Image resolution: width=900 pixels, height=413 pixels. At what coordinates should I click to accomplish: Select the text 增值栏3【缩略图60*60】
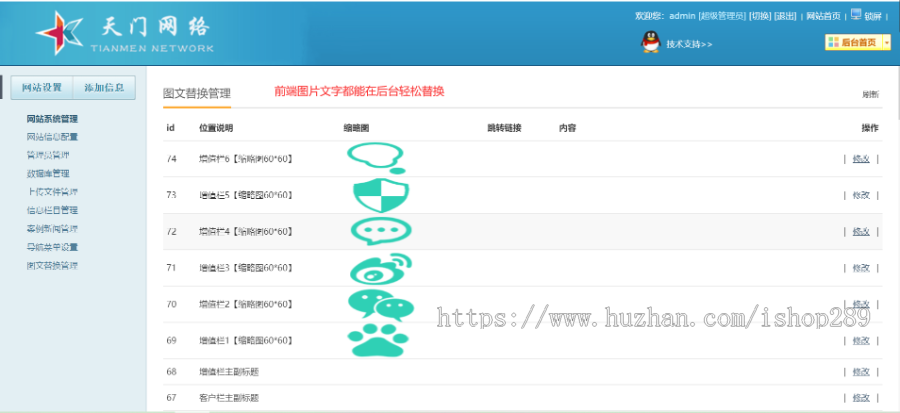pyautogui.click(x=247, y=268)
